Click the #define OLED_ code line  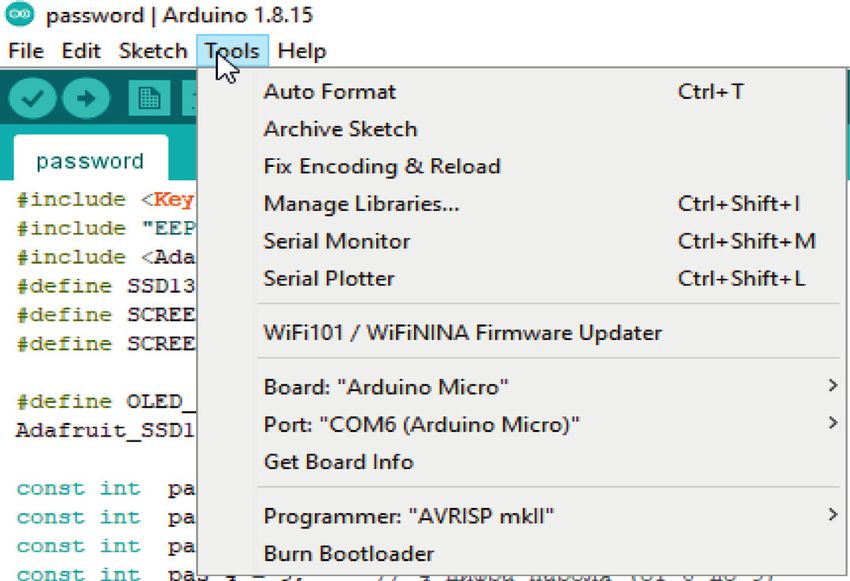tap(106, 402)
